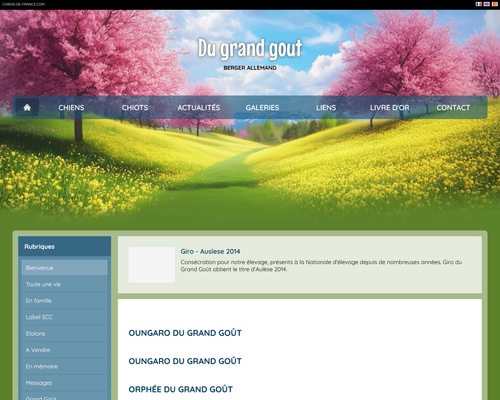This screenshot has width=500, height=400.
Task: Open the En famille rubrique
Action: coord(65,301)
